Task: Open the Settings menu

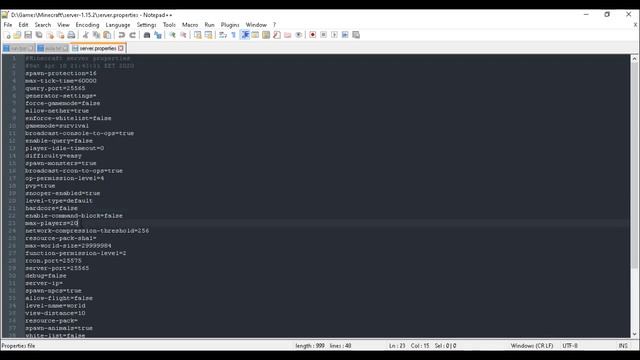Action: [146, 25]
